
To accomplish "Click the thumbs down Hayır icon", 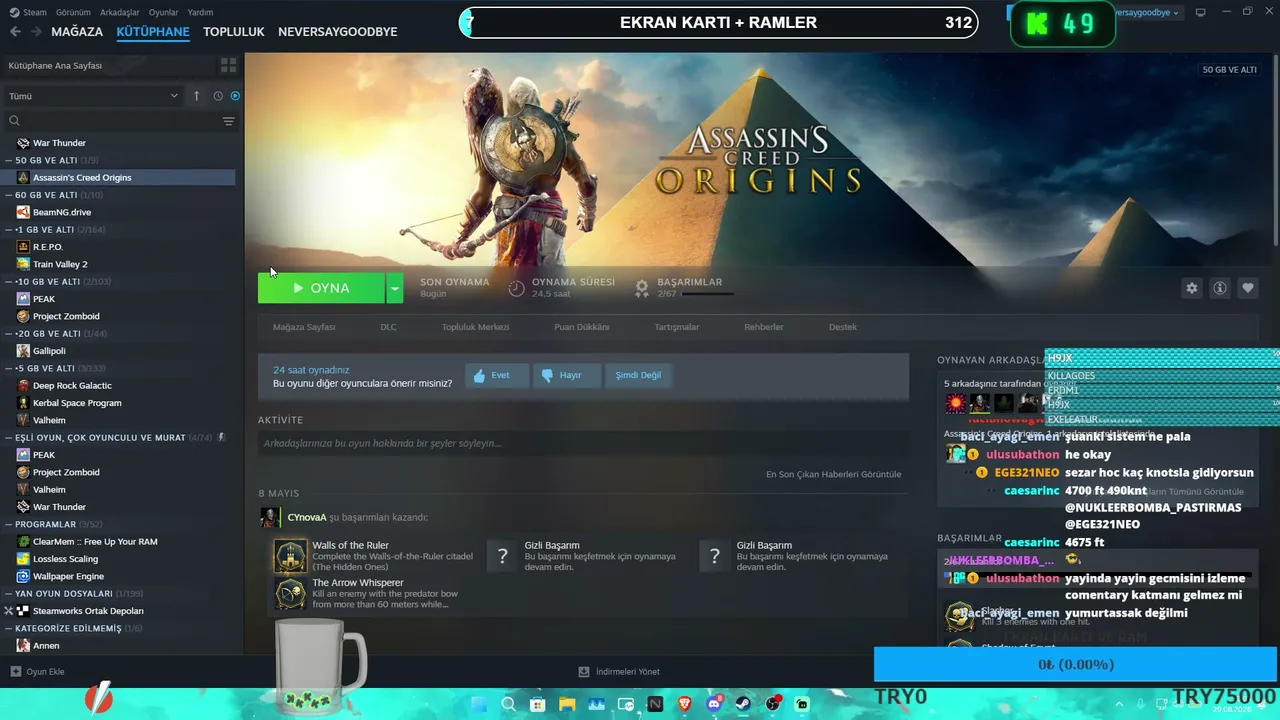I will pyautogui.click(x=547, y=376).
